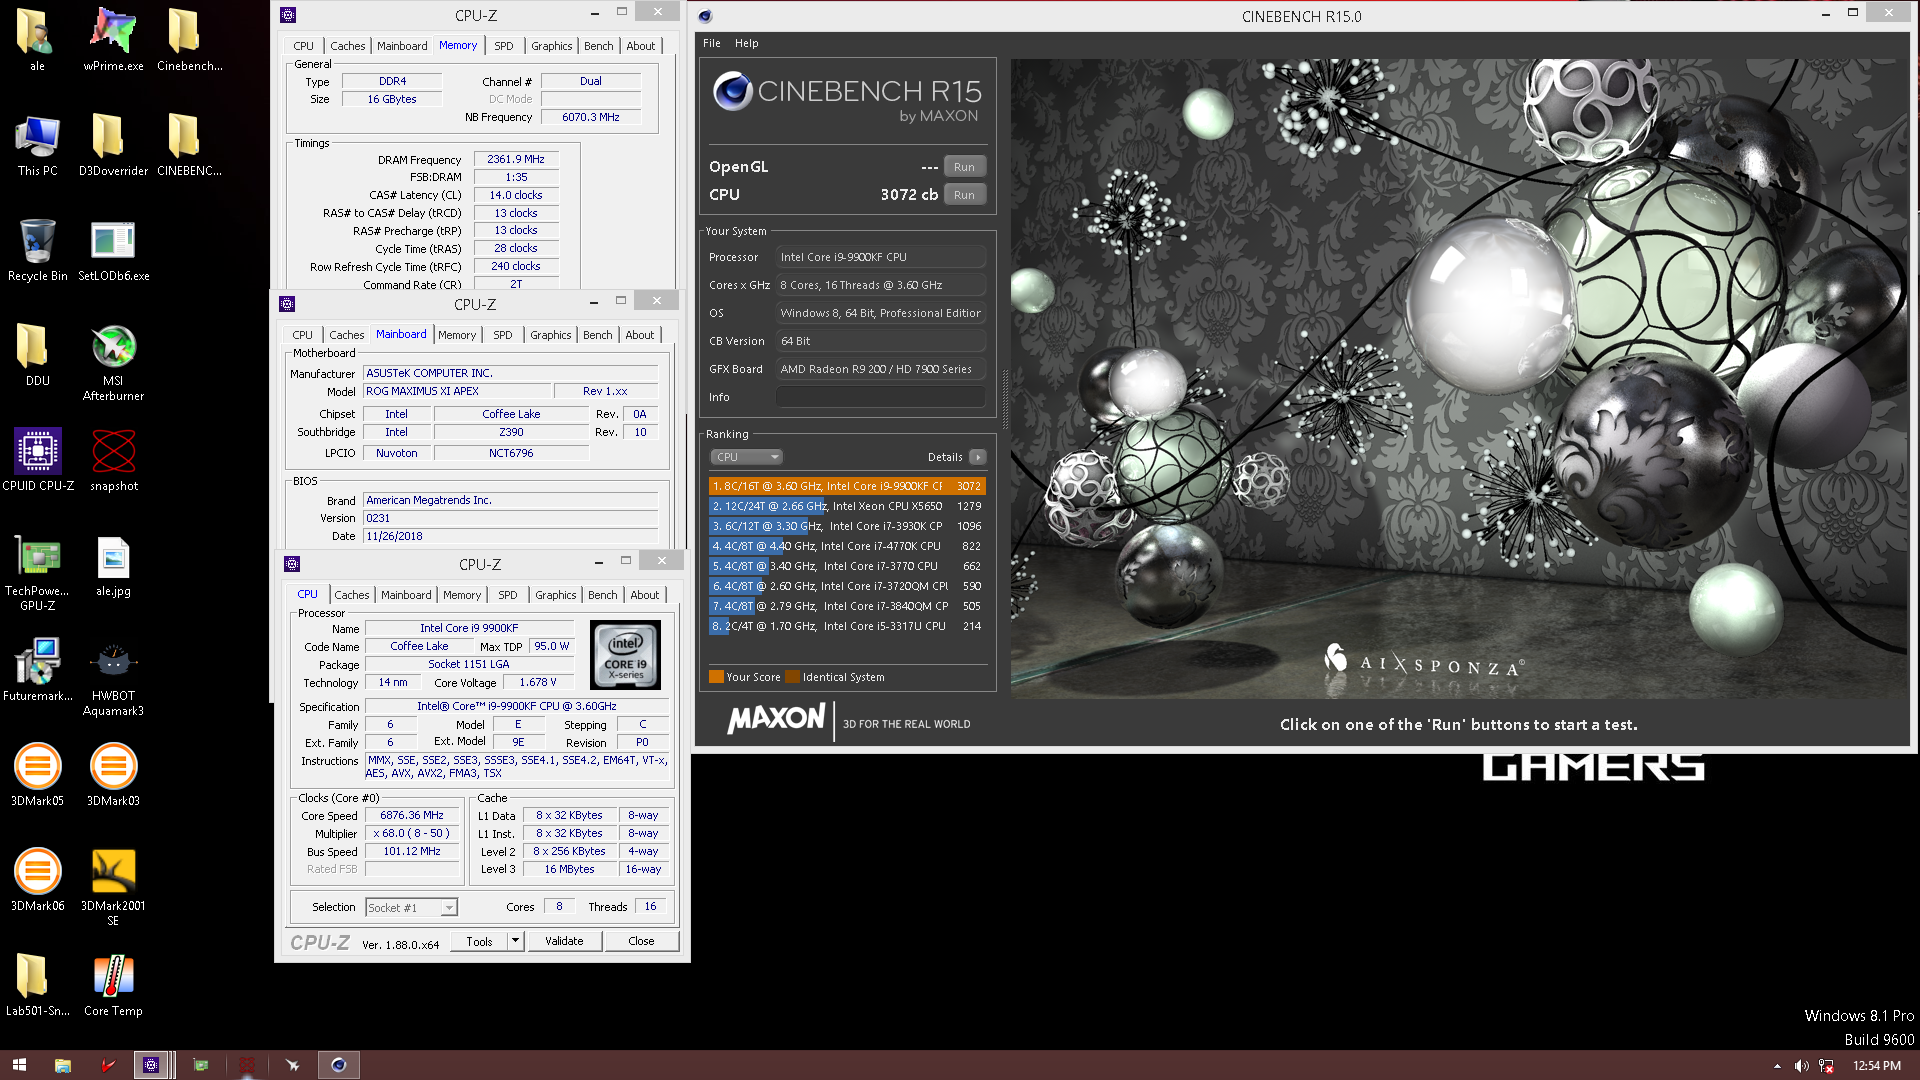Launch 3DMark2001 SE desktop shortcut

point(113,887)
